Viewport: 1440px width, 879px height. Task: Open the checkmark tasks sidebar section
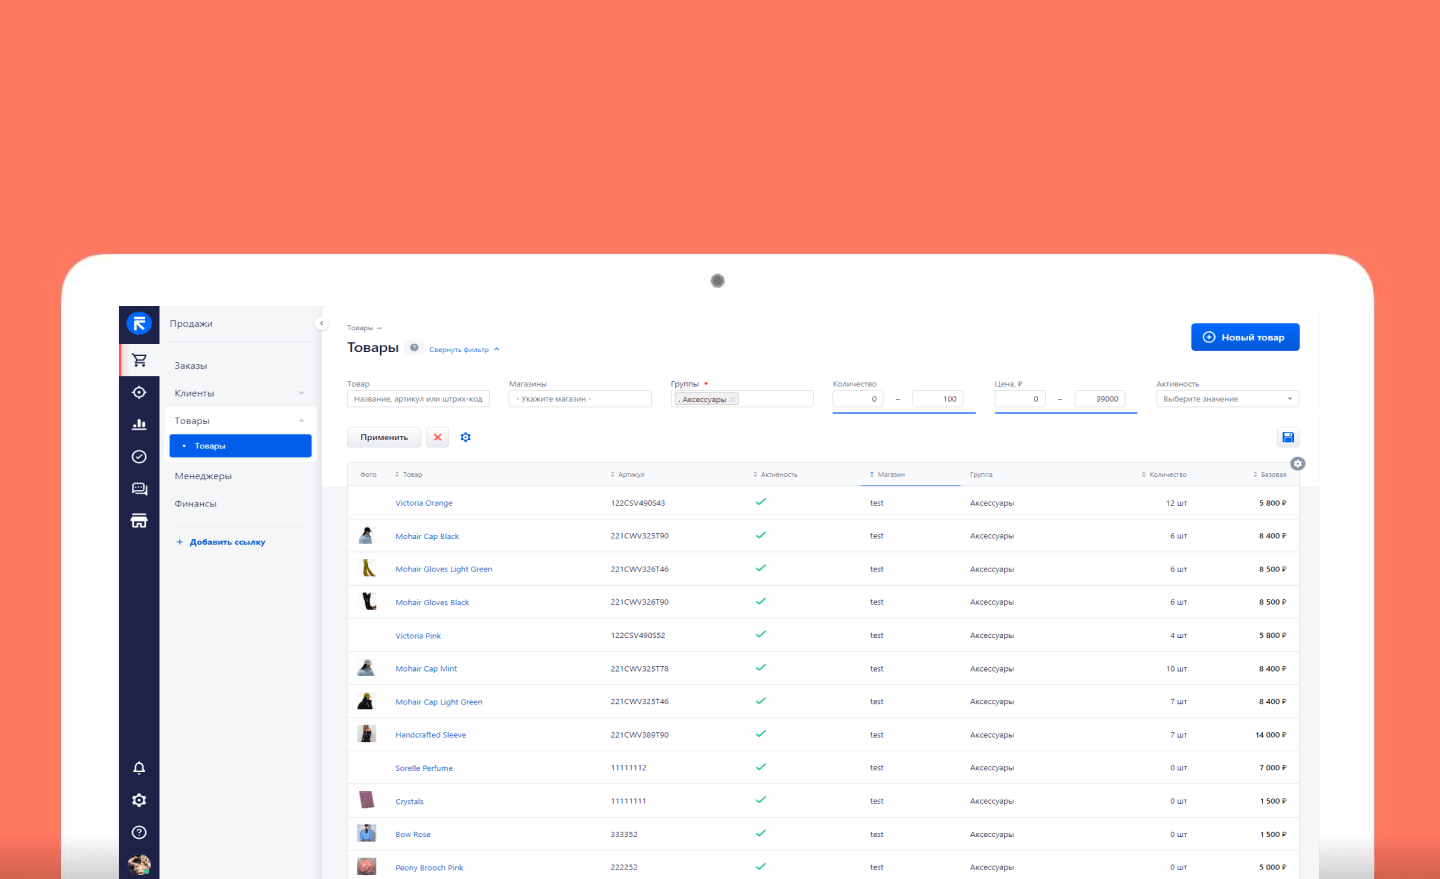tap(139, 456)
